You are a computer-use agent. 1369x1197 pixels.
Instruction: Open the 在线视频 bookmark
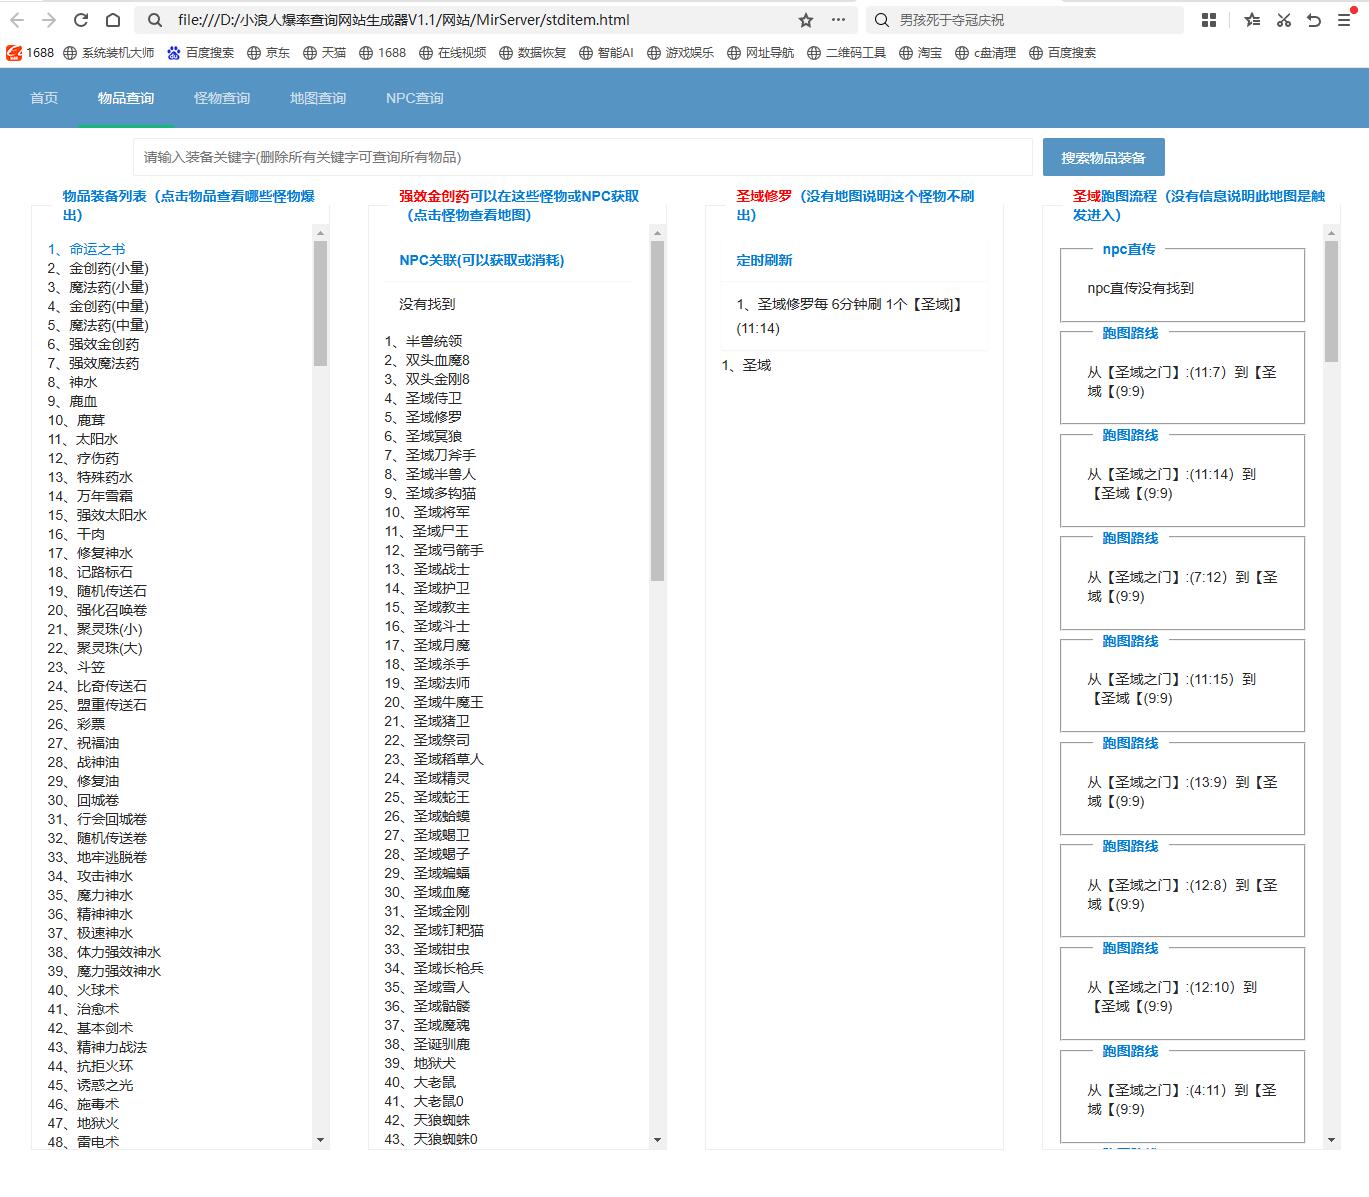click(x=452, y=53)
